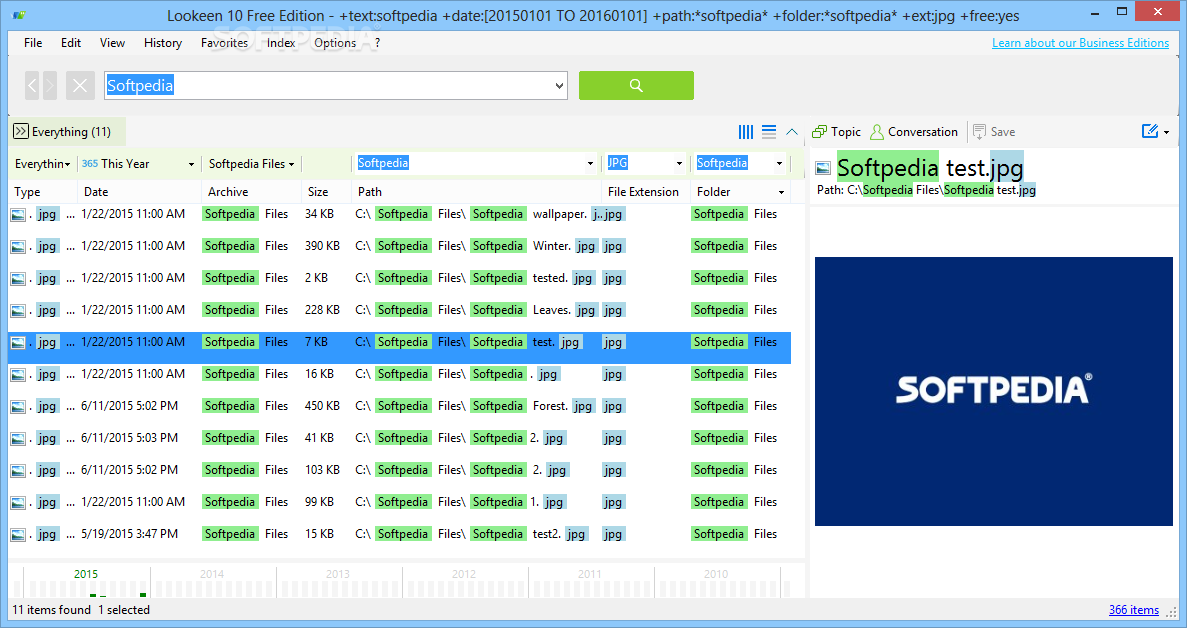Click image icon of Softpedia Winter row

coord(18,247)
